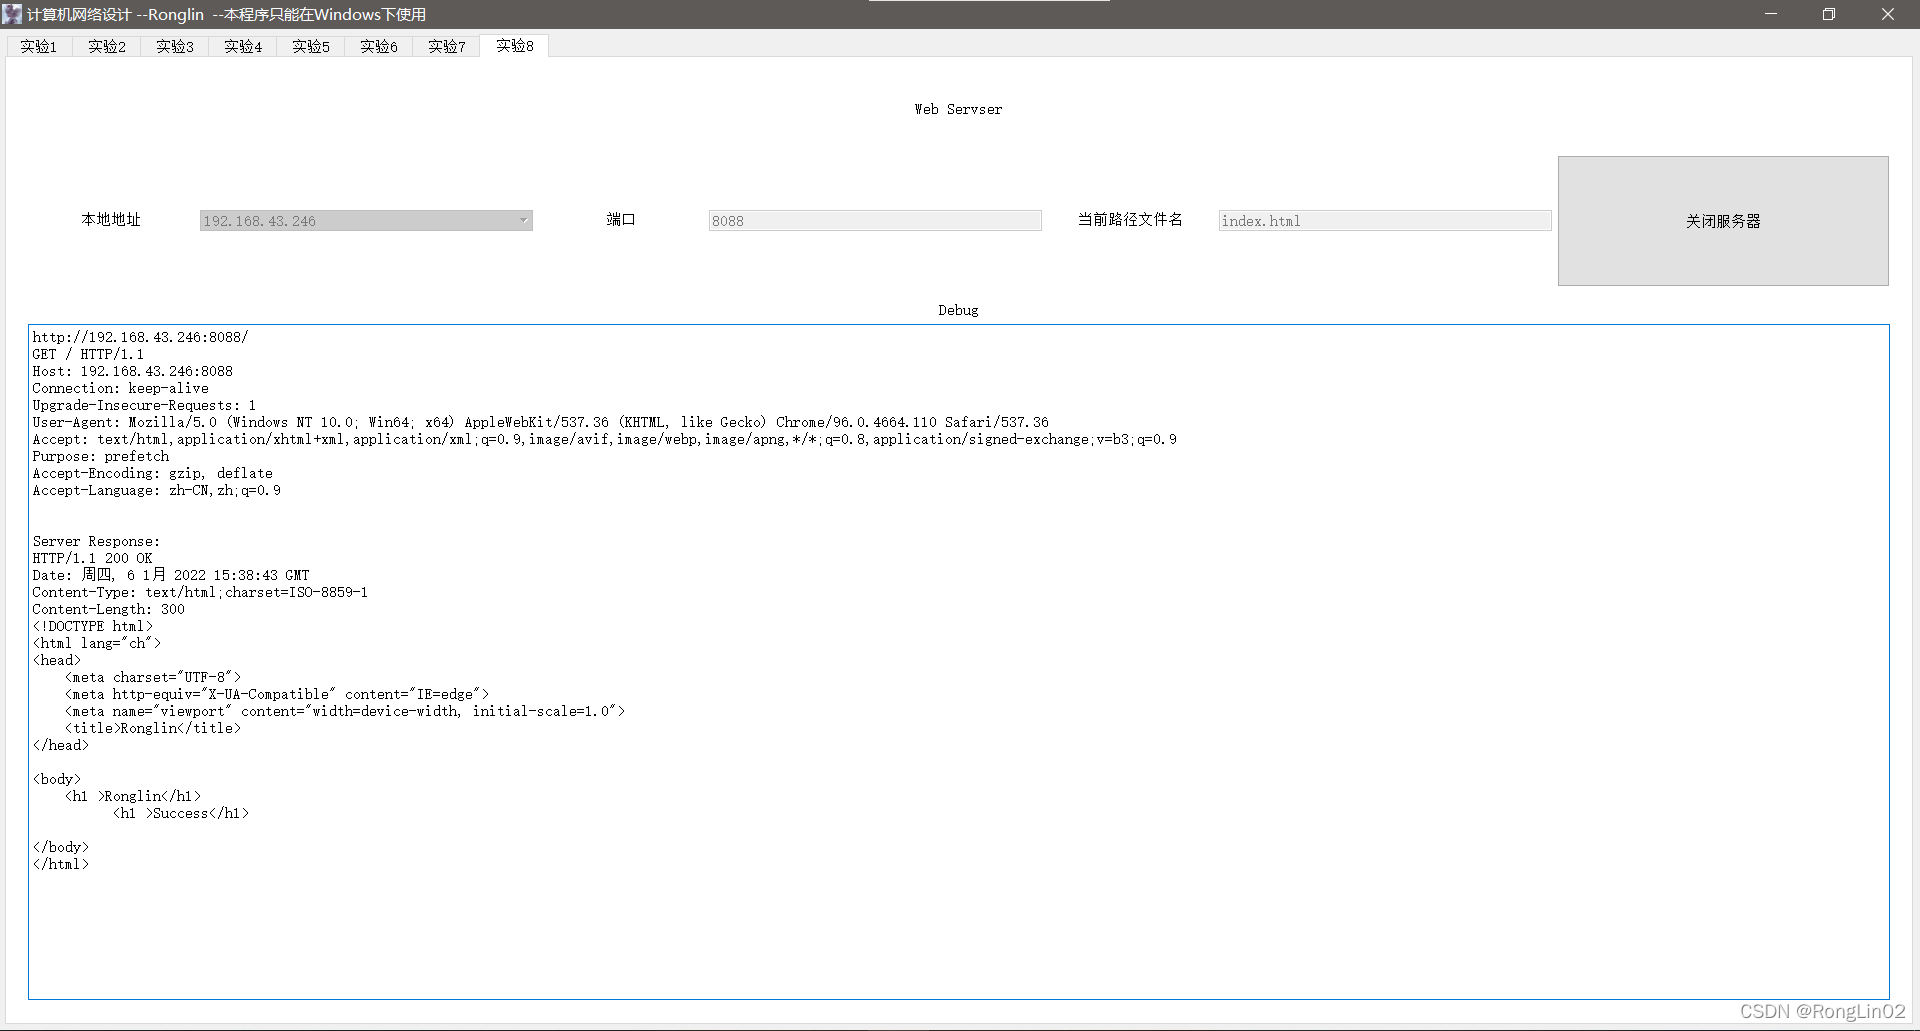1920x1031 pixels.
Task: Restore down the window
Action: point(1829,14)
